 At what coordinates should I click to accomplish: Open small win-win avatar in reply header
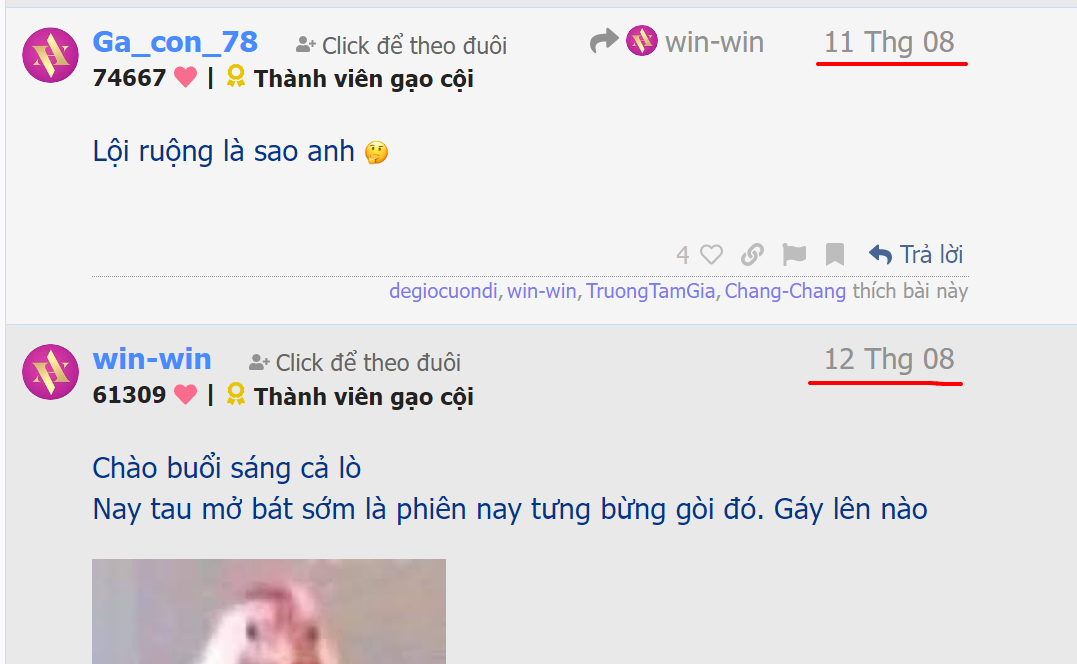[x=642, y=41]
